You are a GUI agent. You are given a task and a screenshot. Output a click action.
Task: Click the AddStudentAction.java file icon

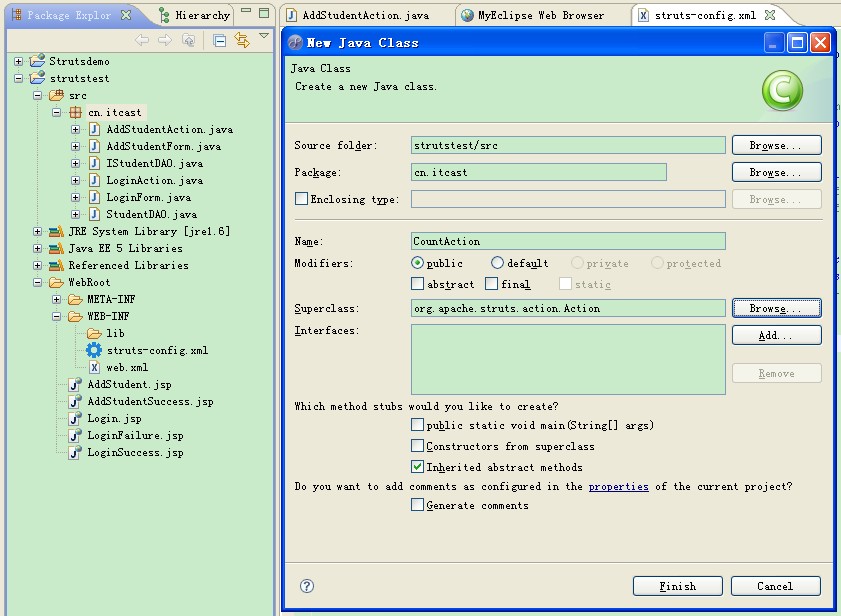click(x=94, y=129)
